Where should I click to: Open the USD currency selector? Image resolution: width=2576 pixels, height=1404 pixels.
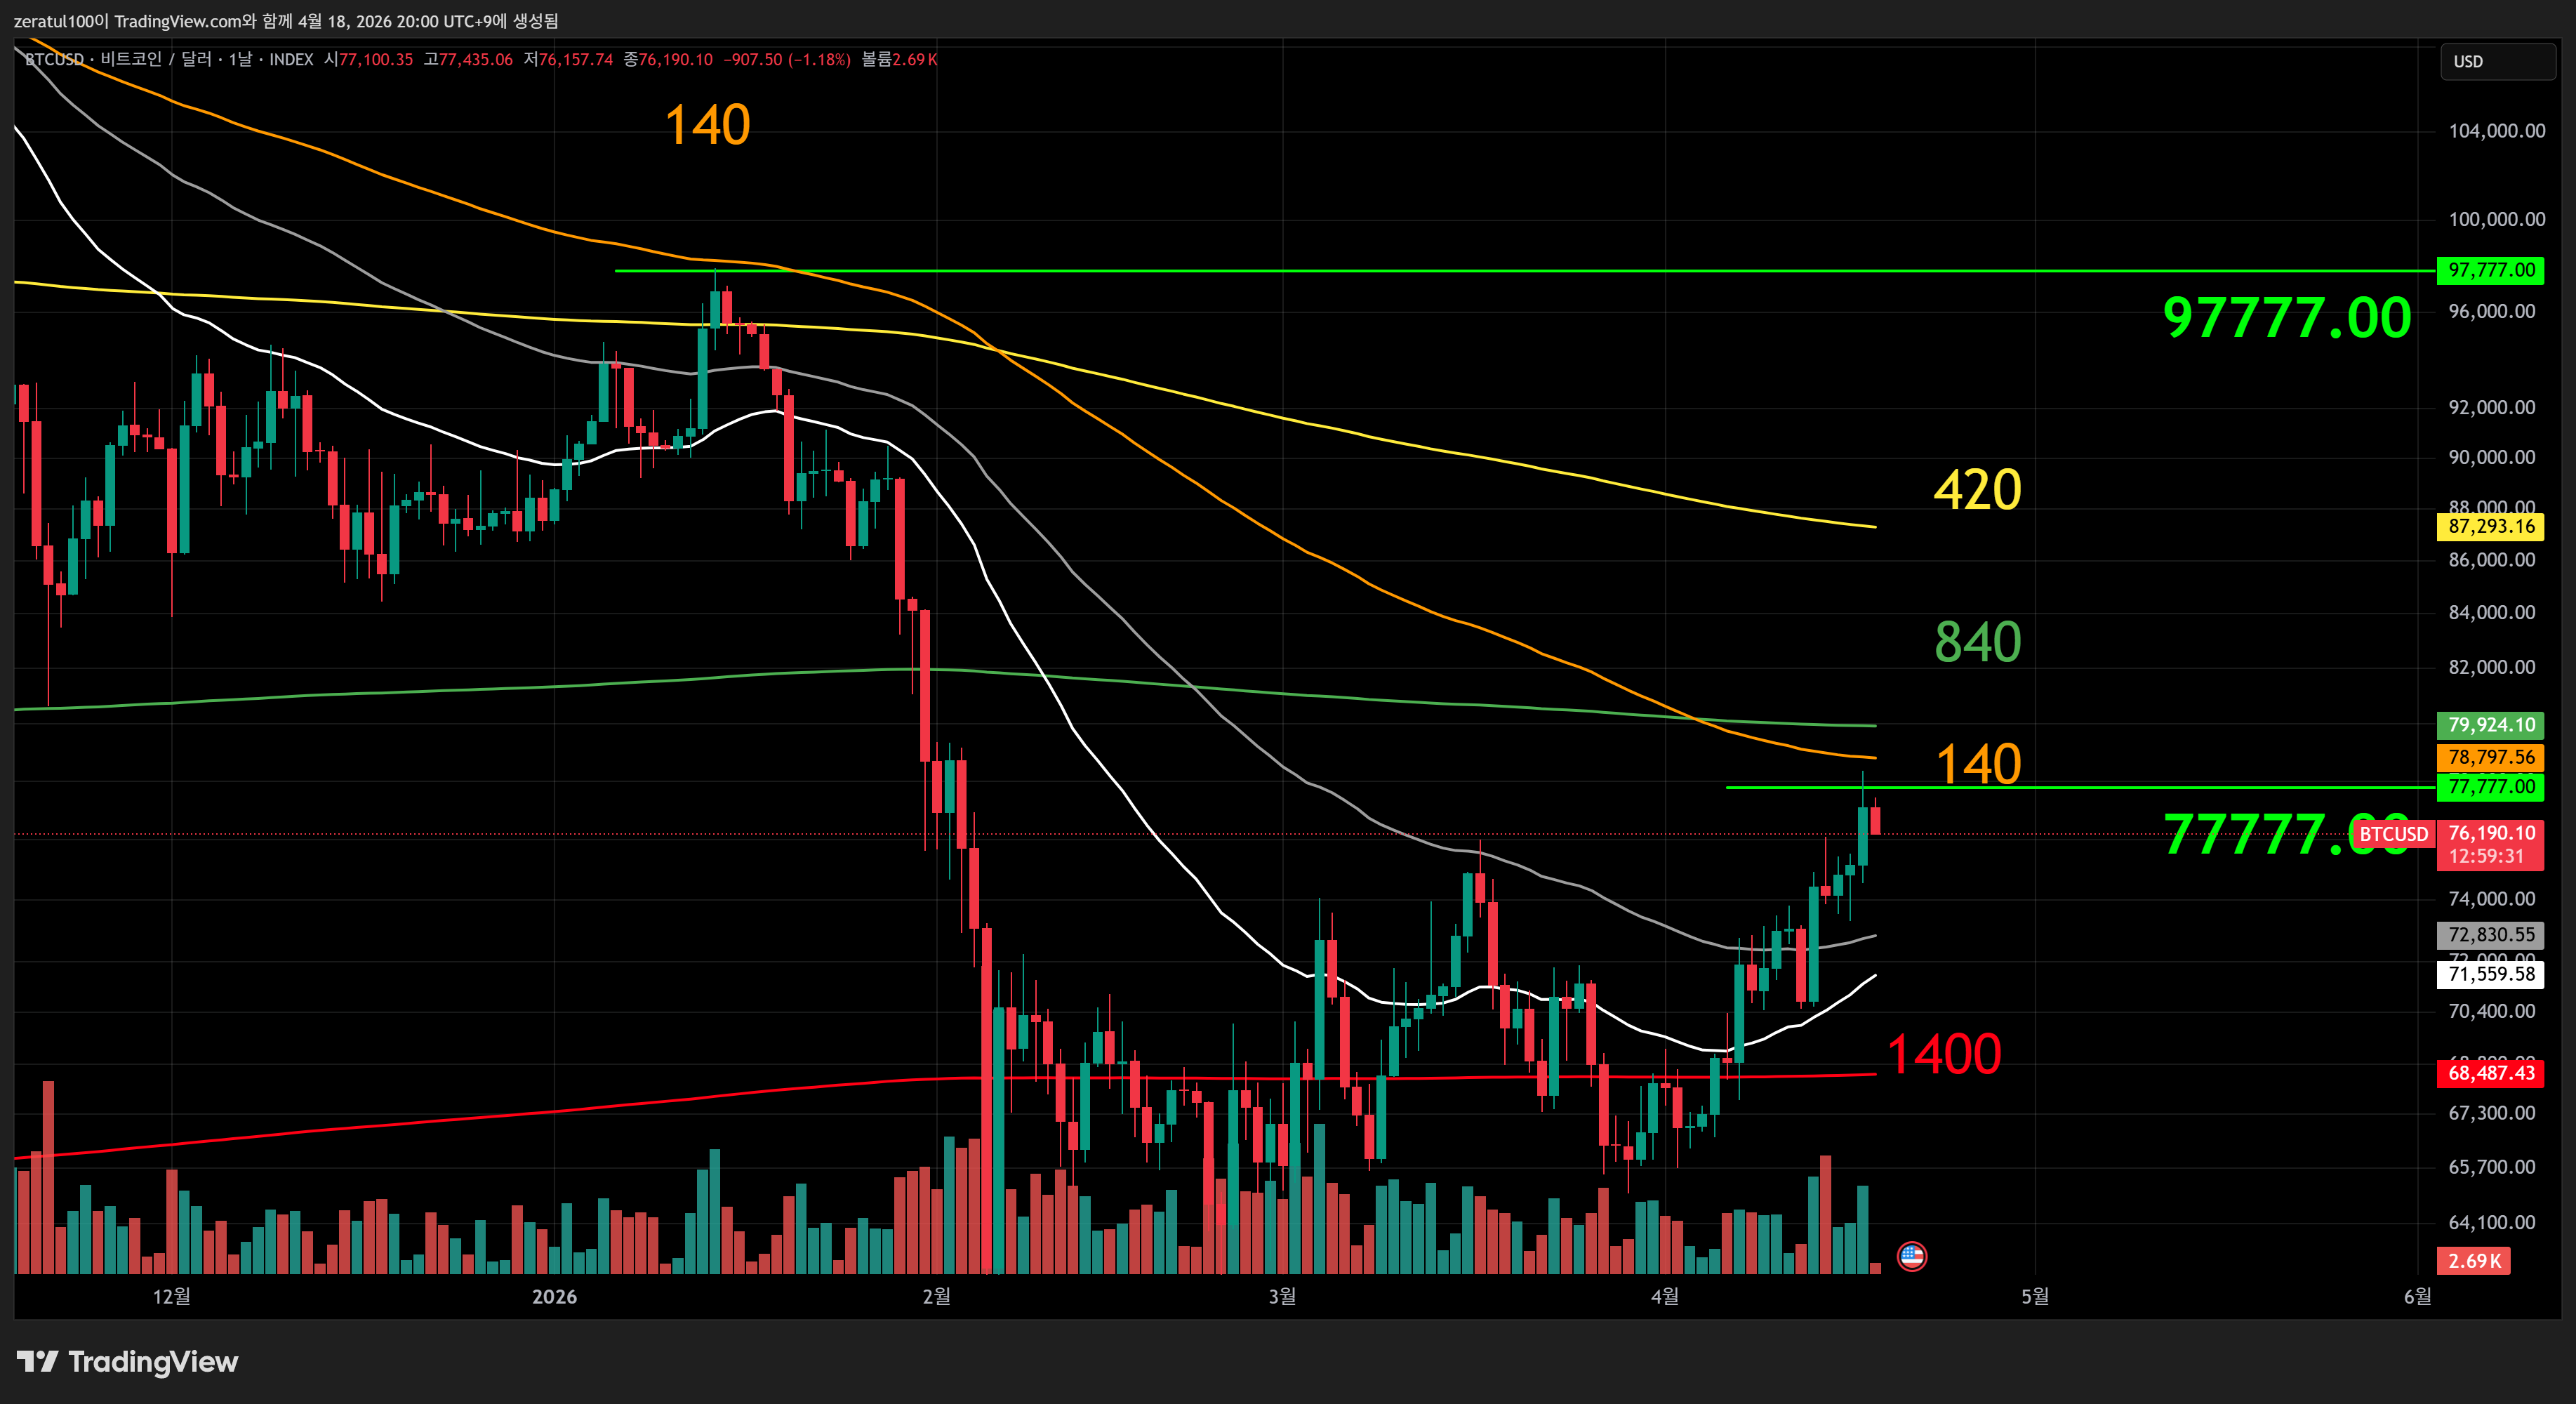point(2497,61)
